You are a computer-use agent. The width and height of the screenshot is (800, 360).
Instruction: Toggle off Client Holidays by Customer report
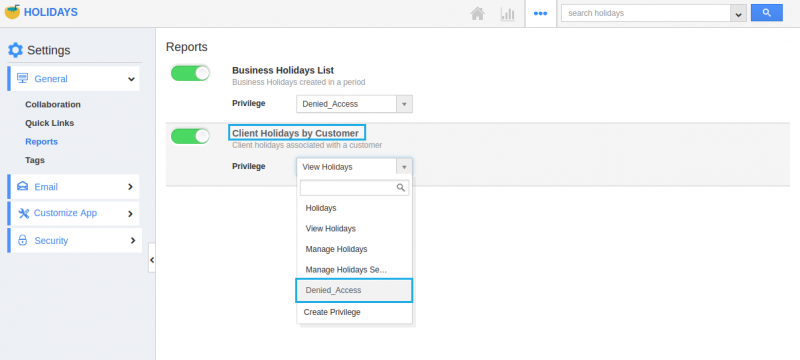point(190,137)
